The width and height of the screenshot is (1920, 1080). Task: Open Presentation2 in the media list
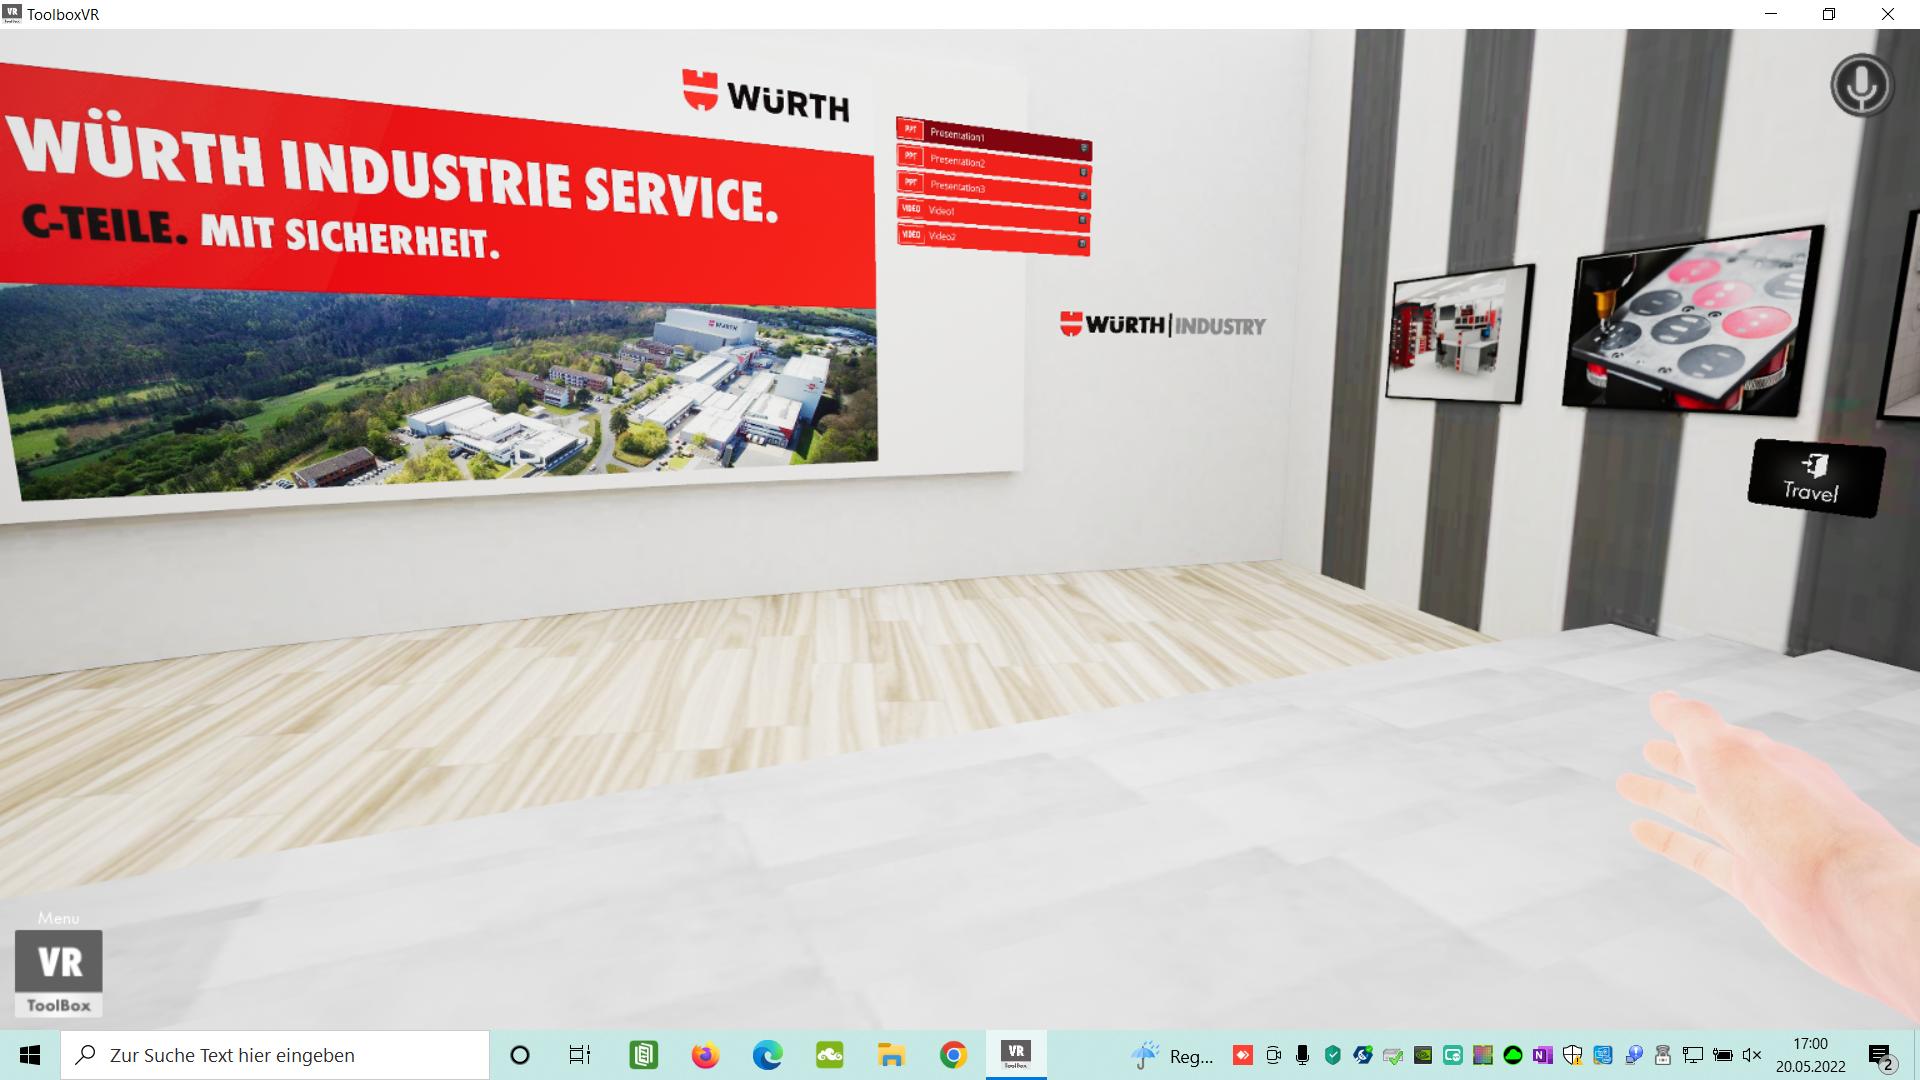pyautogui.click(x=993, y=163)
